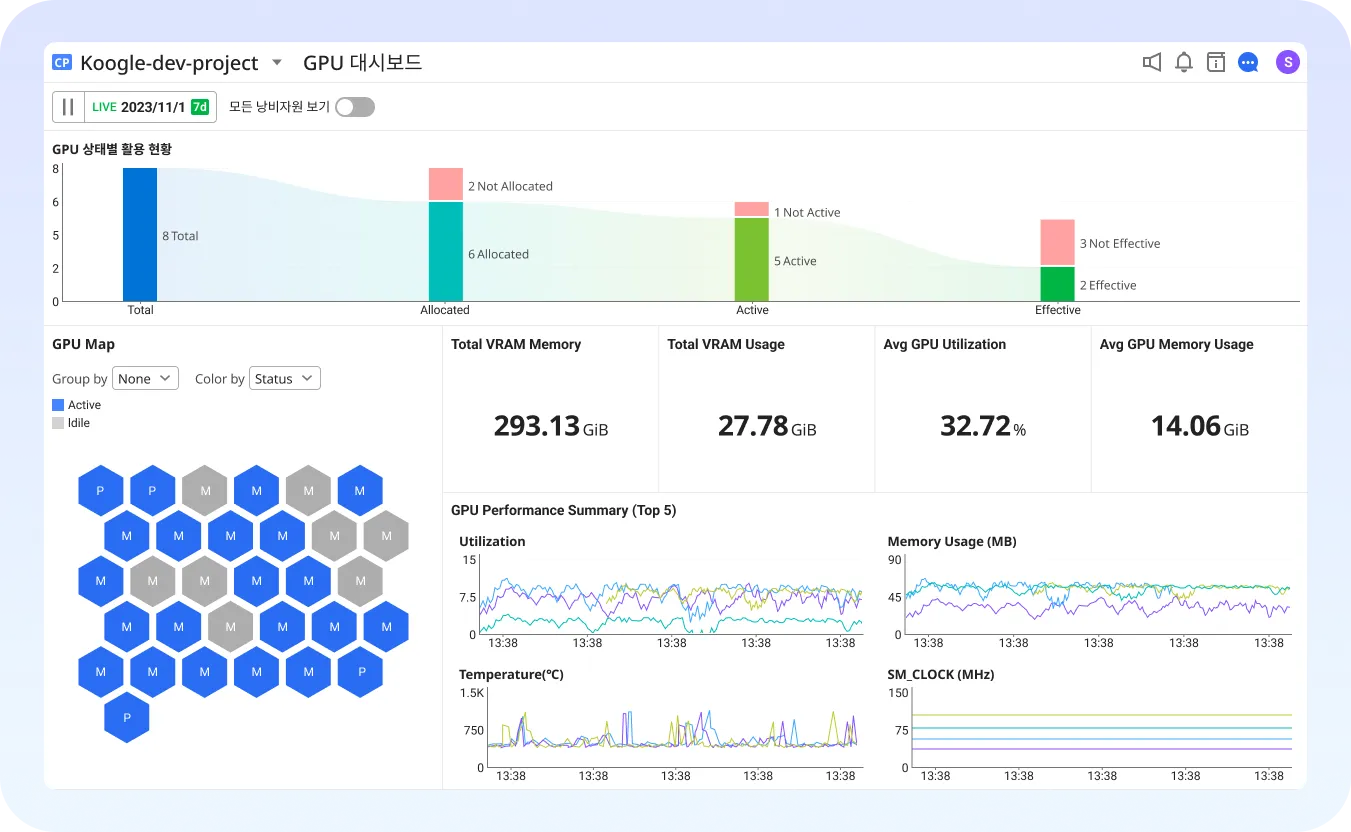Viewport: 1351px width, 832px height.
Task: Click the Memory Usage (MB) chart title
Action: pos(952,541)
